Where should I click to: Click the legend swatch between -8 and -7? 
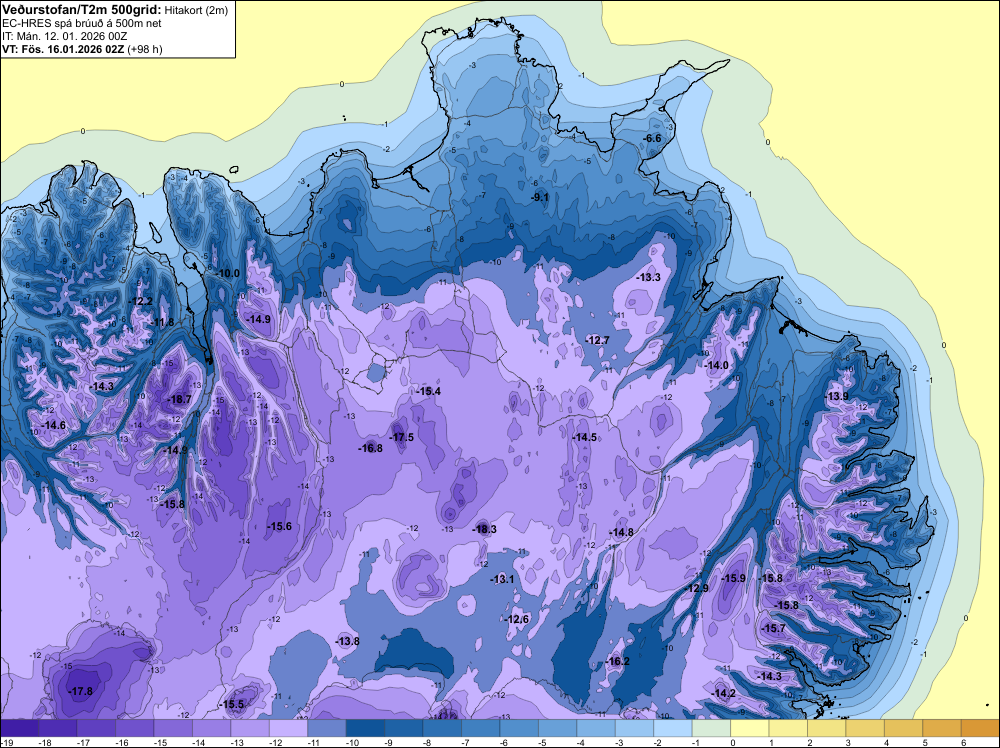coord(443,728)
